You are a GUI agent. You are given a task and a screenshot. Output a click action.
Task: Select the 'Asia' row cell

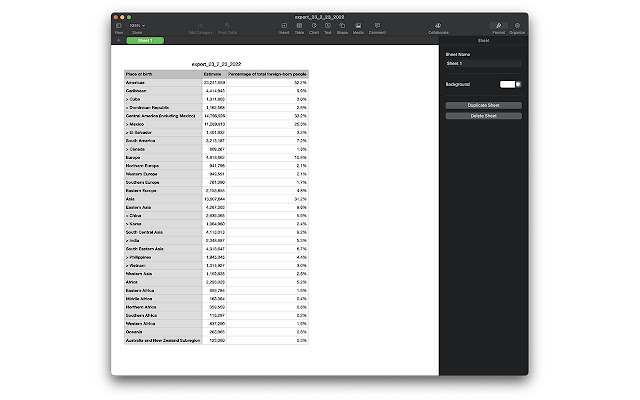click(163, 199)
